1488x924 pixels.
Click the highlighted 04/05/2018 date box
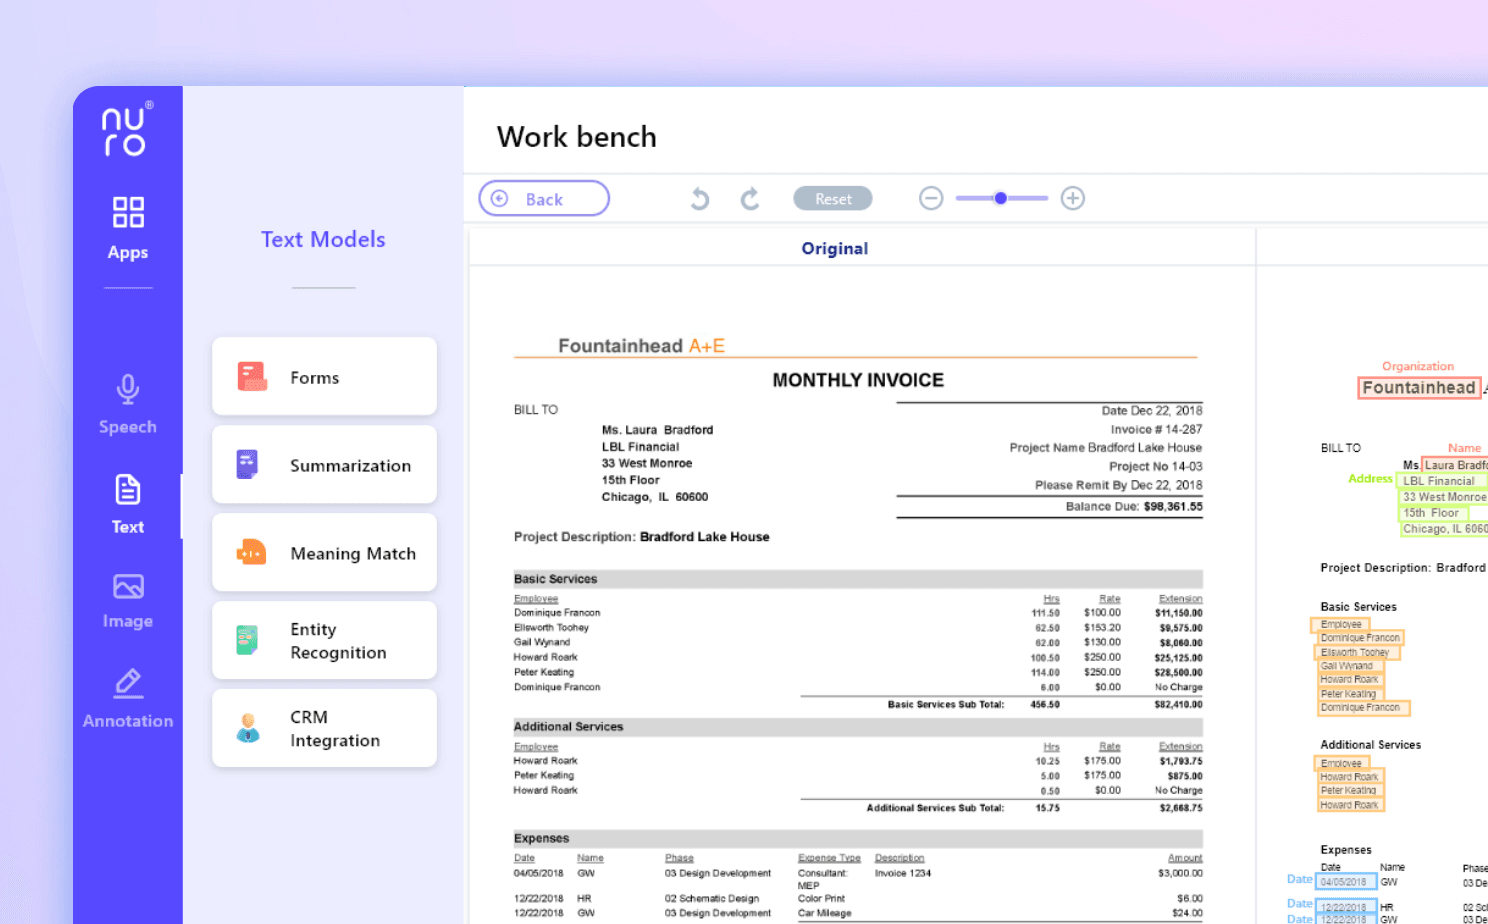coord(1346,882)
